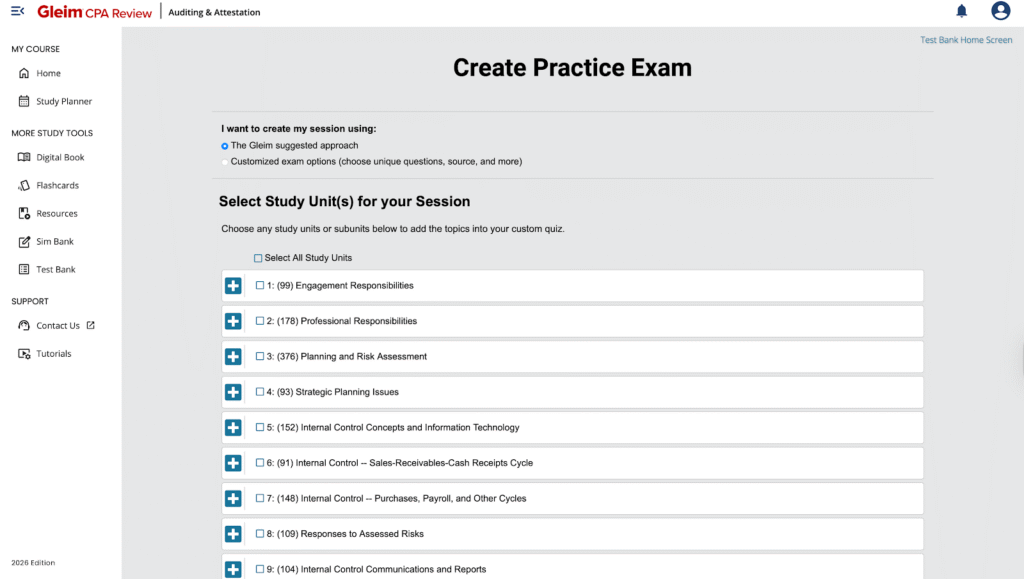Click the Study Planner calendar icon
1024x579 pixels.
(x=24, y=101)
